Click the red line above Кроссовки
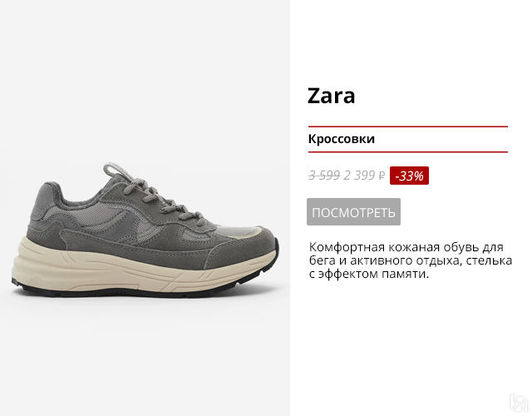Screen dimensions: 532x416 pyautogui.click(x=408, y=127)
